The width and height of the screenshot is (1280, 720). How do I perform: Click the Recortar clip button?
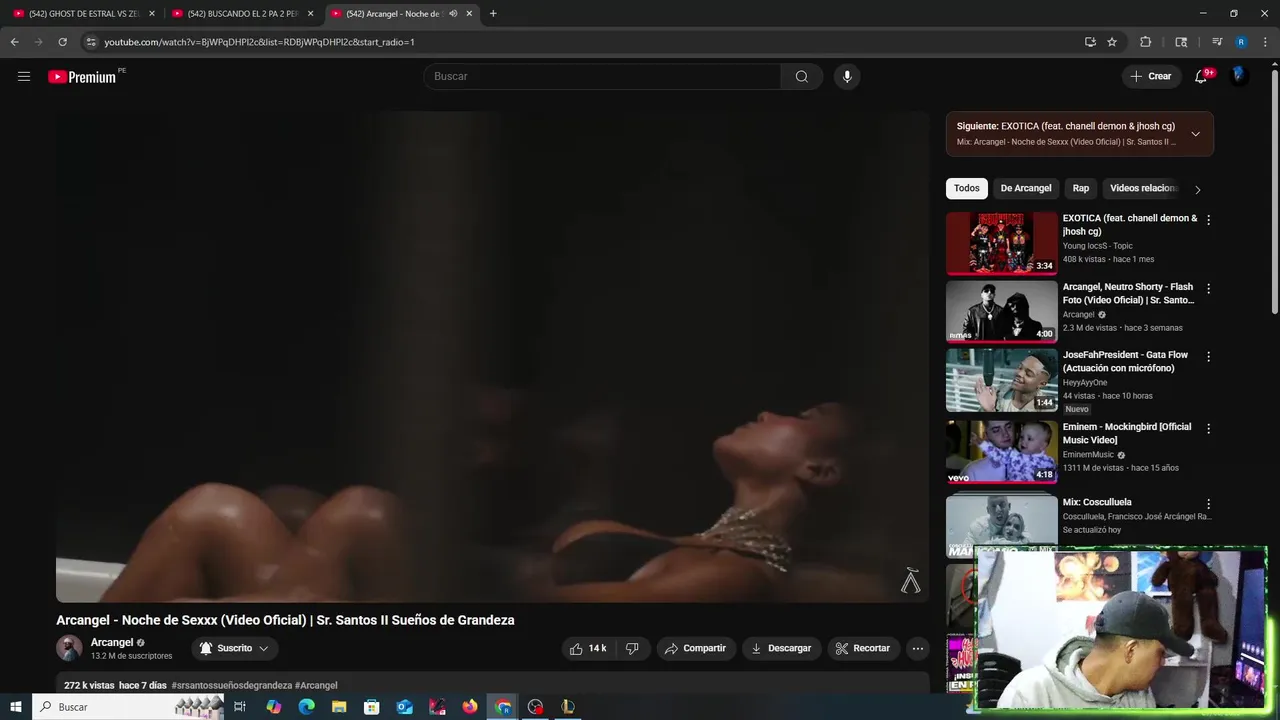click(862, 648)
